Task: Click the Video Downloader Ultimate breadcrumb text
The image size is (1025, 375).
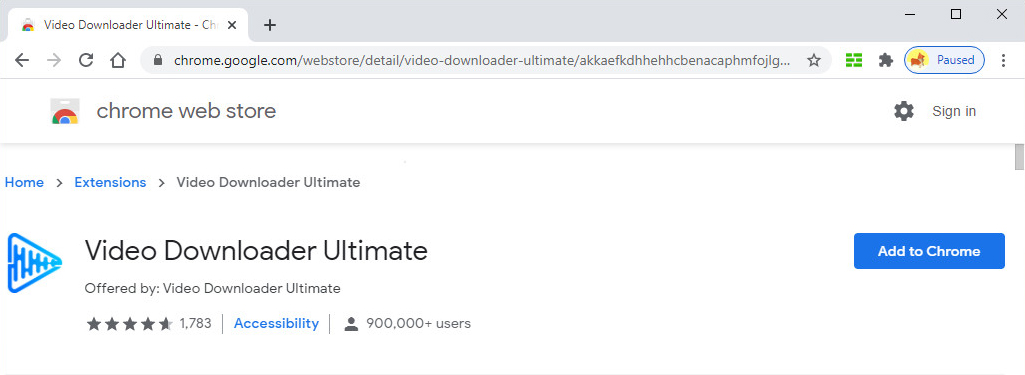Action: [268, 182]
